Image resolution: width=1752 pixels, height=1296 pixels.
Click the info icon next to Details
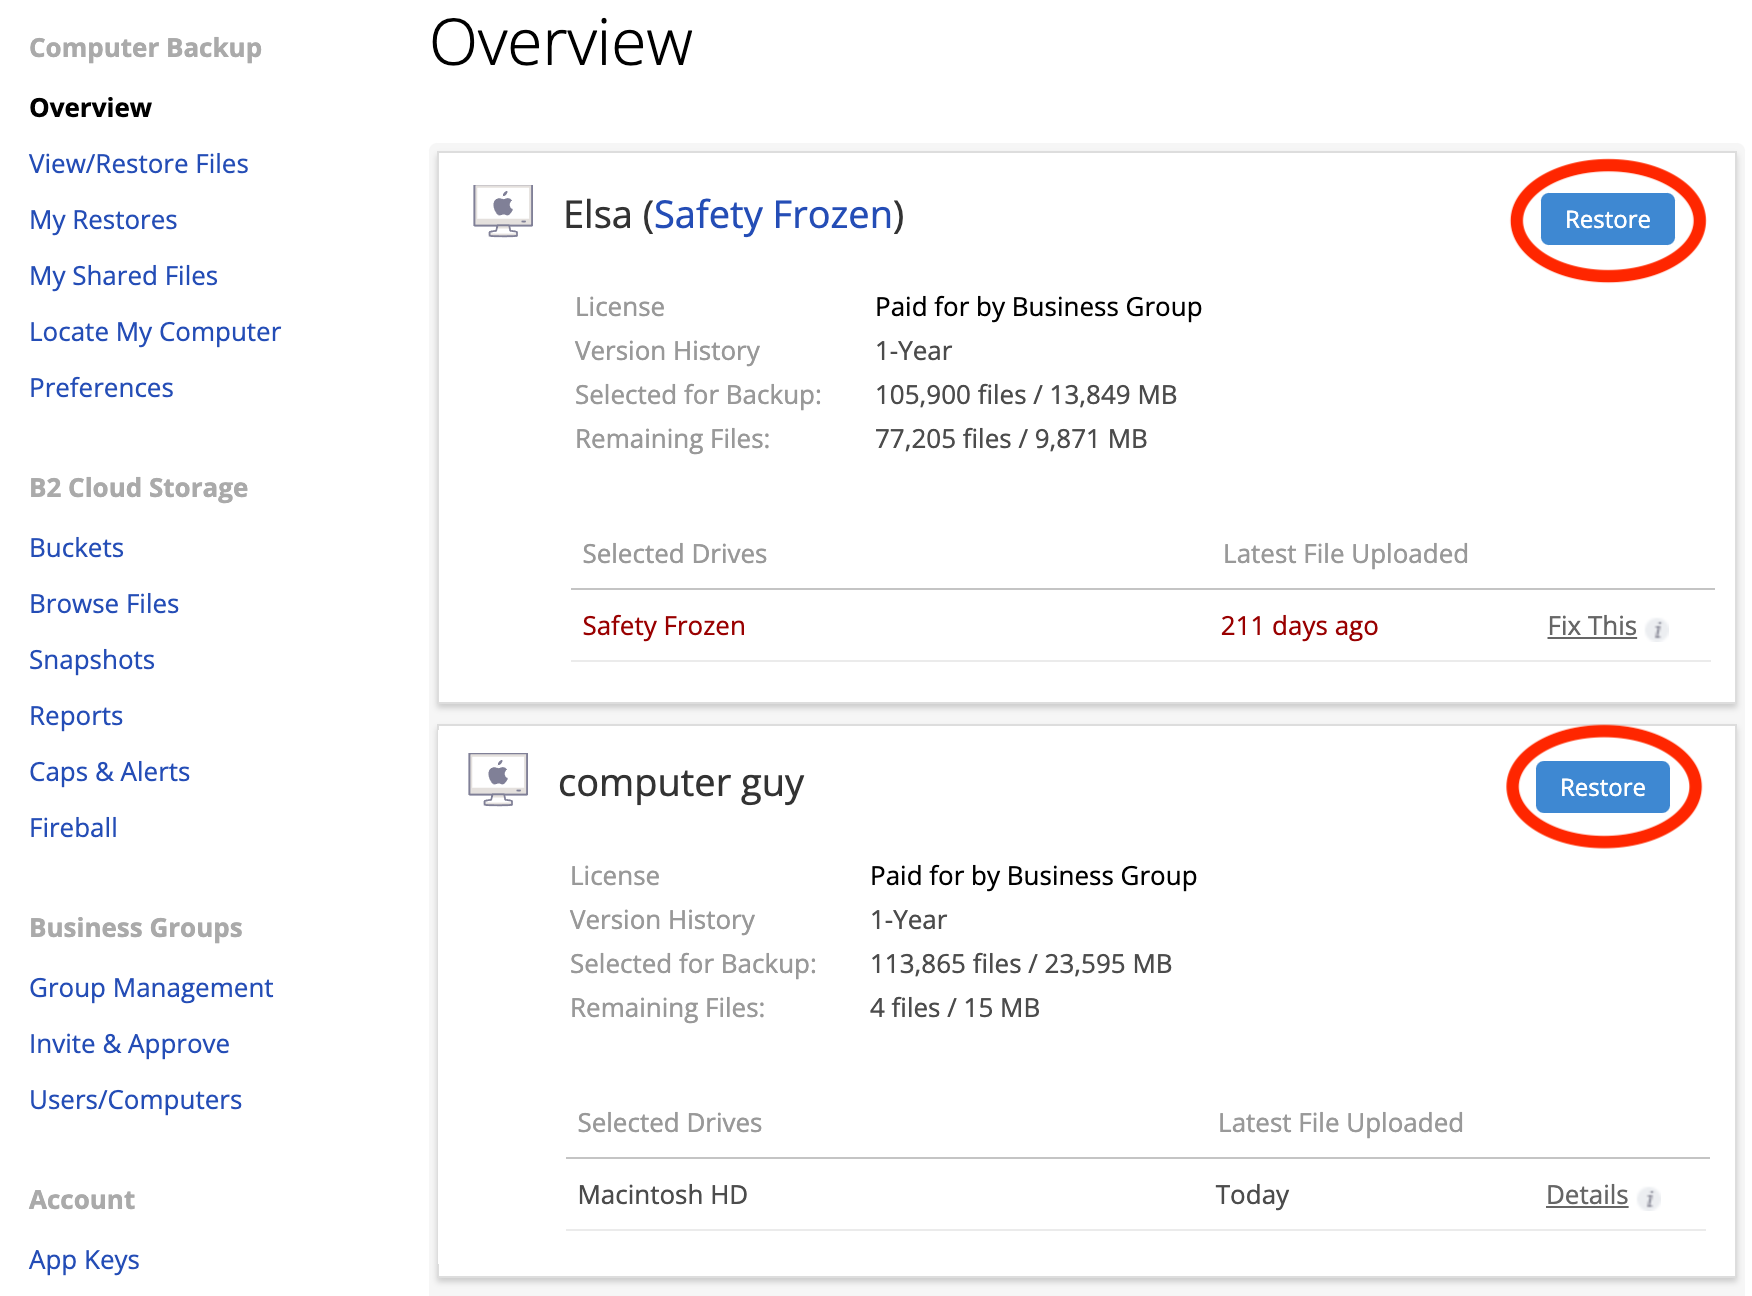coord(1649,1198)
